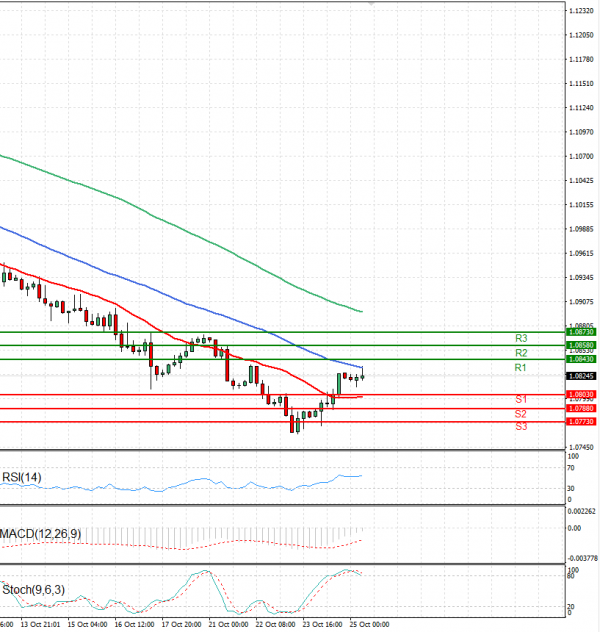Viewport: 600px width, 632px height.
Task: Click the 1.12050 price axis label
Action: pos(581,35)
